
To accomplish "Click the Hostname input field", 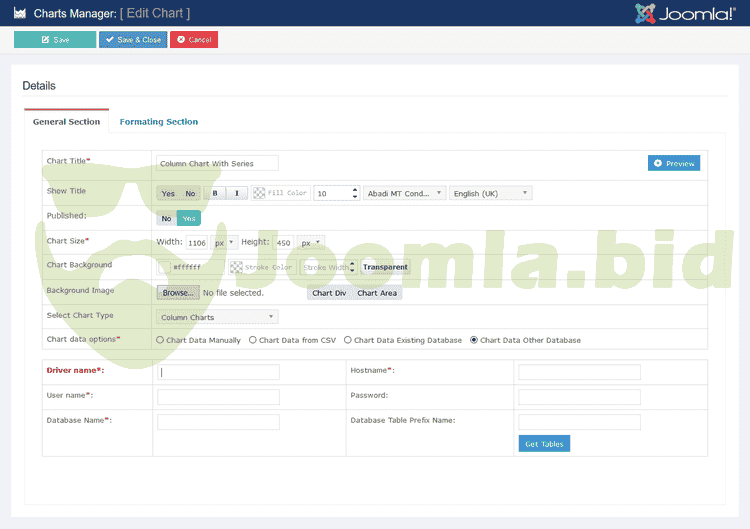I will [579, 372].
